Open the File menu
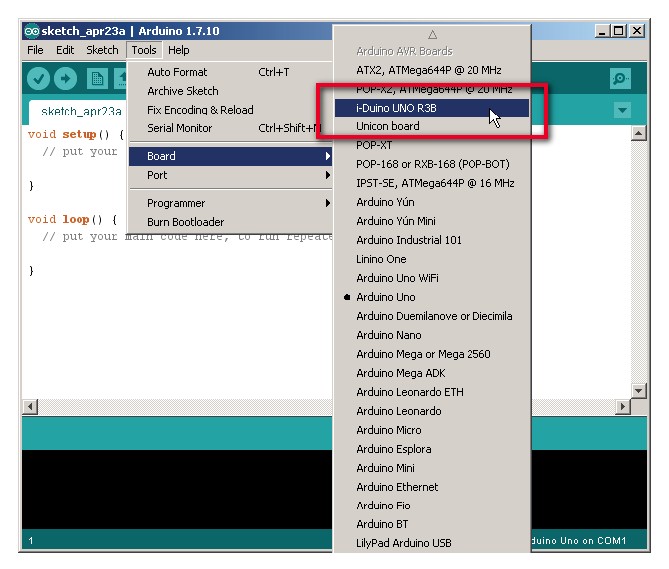This screenshot has height=569, width=669. tap(35, 50)
